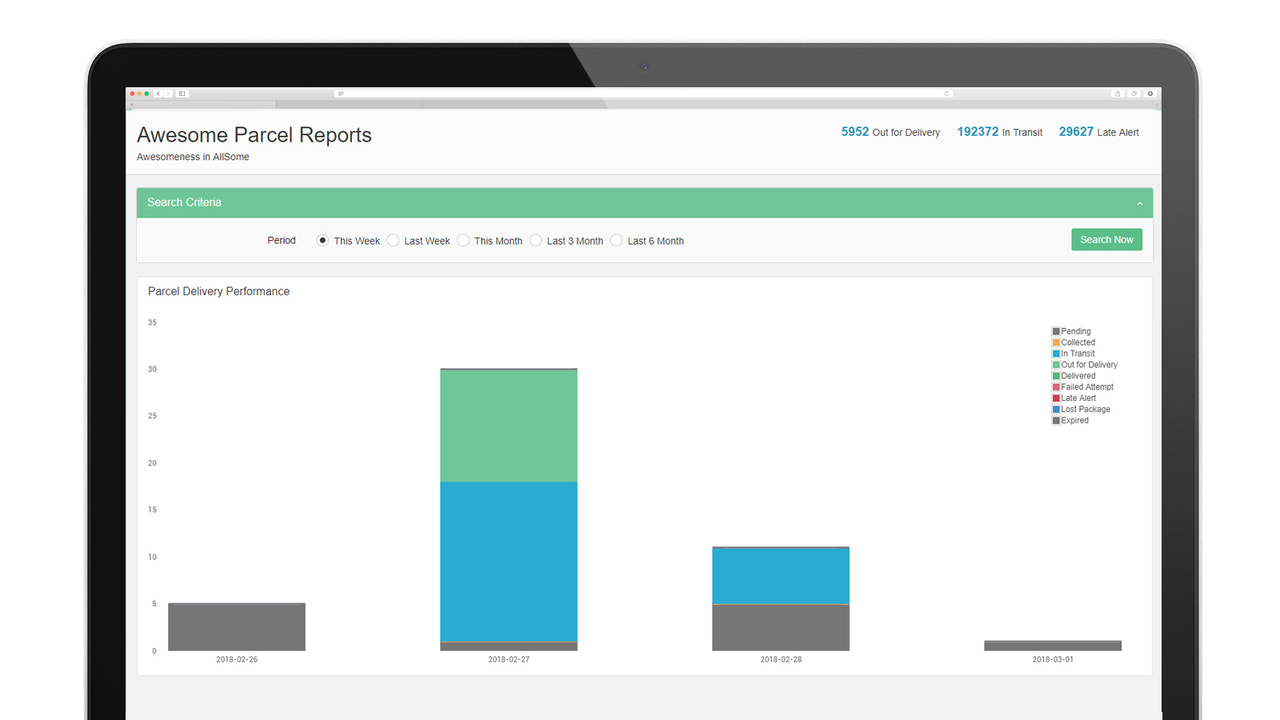1280x720 pixels.
Task: Click the browser page refresh control
Action: (947, 93)
